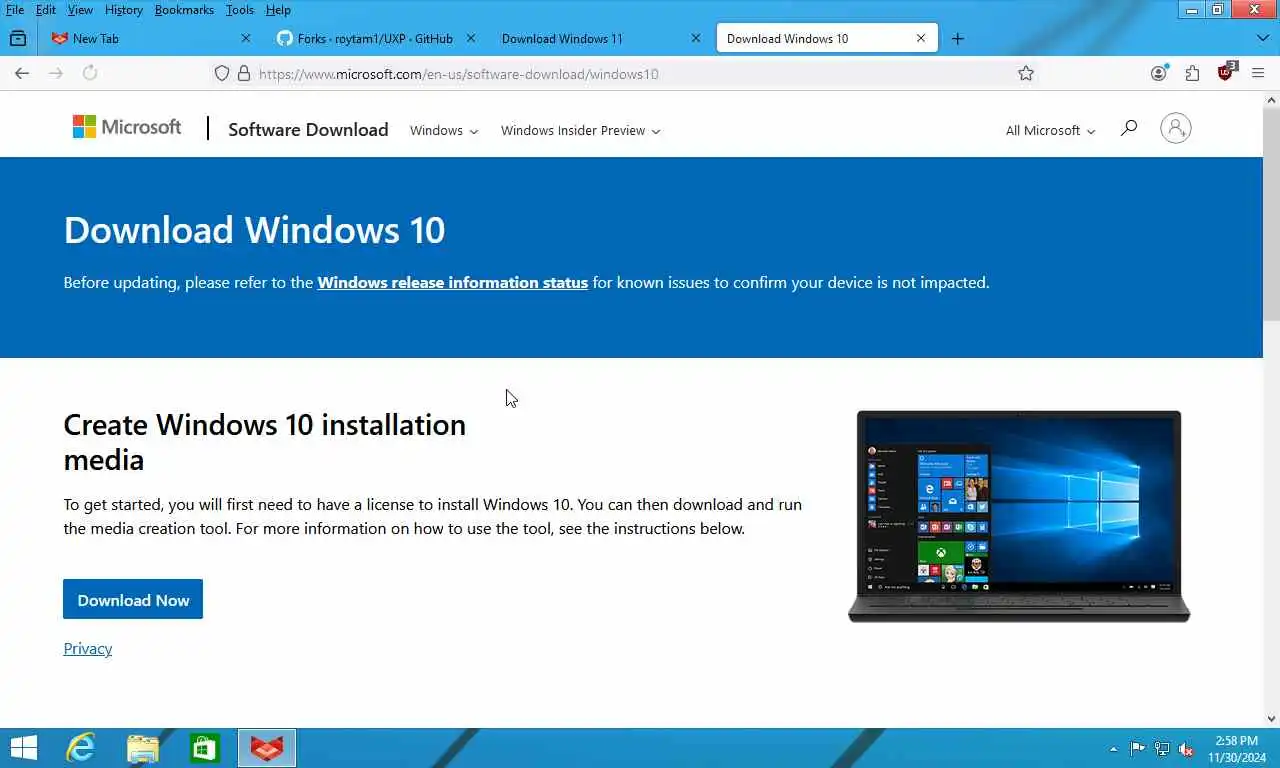Open the Edit menu
The image size is (1280, 768).
click(46, 10)
